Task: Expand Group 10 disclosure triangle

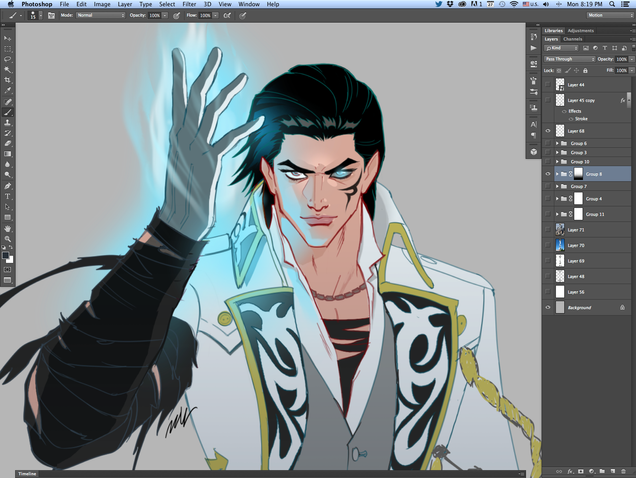Action: coord(557,161)
